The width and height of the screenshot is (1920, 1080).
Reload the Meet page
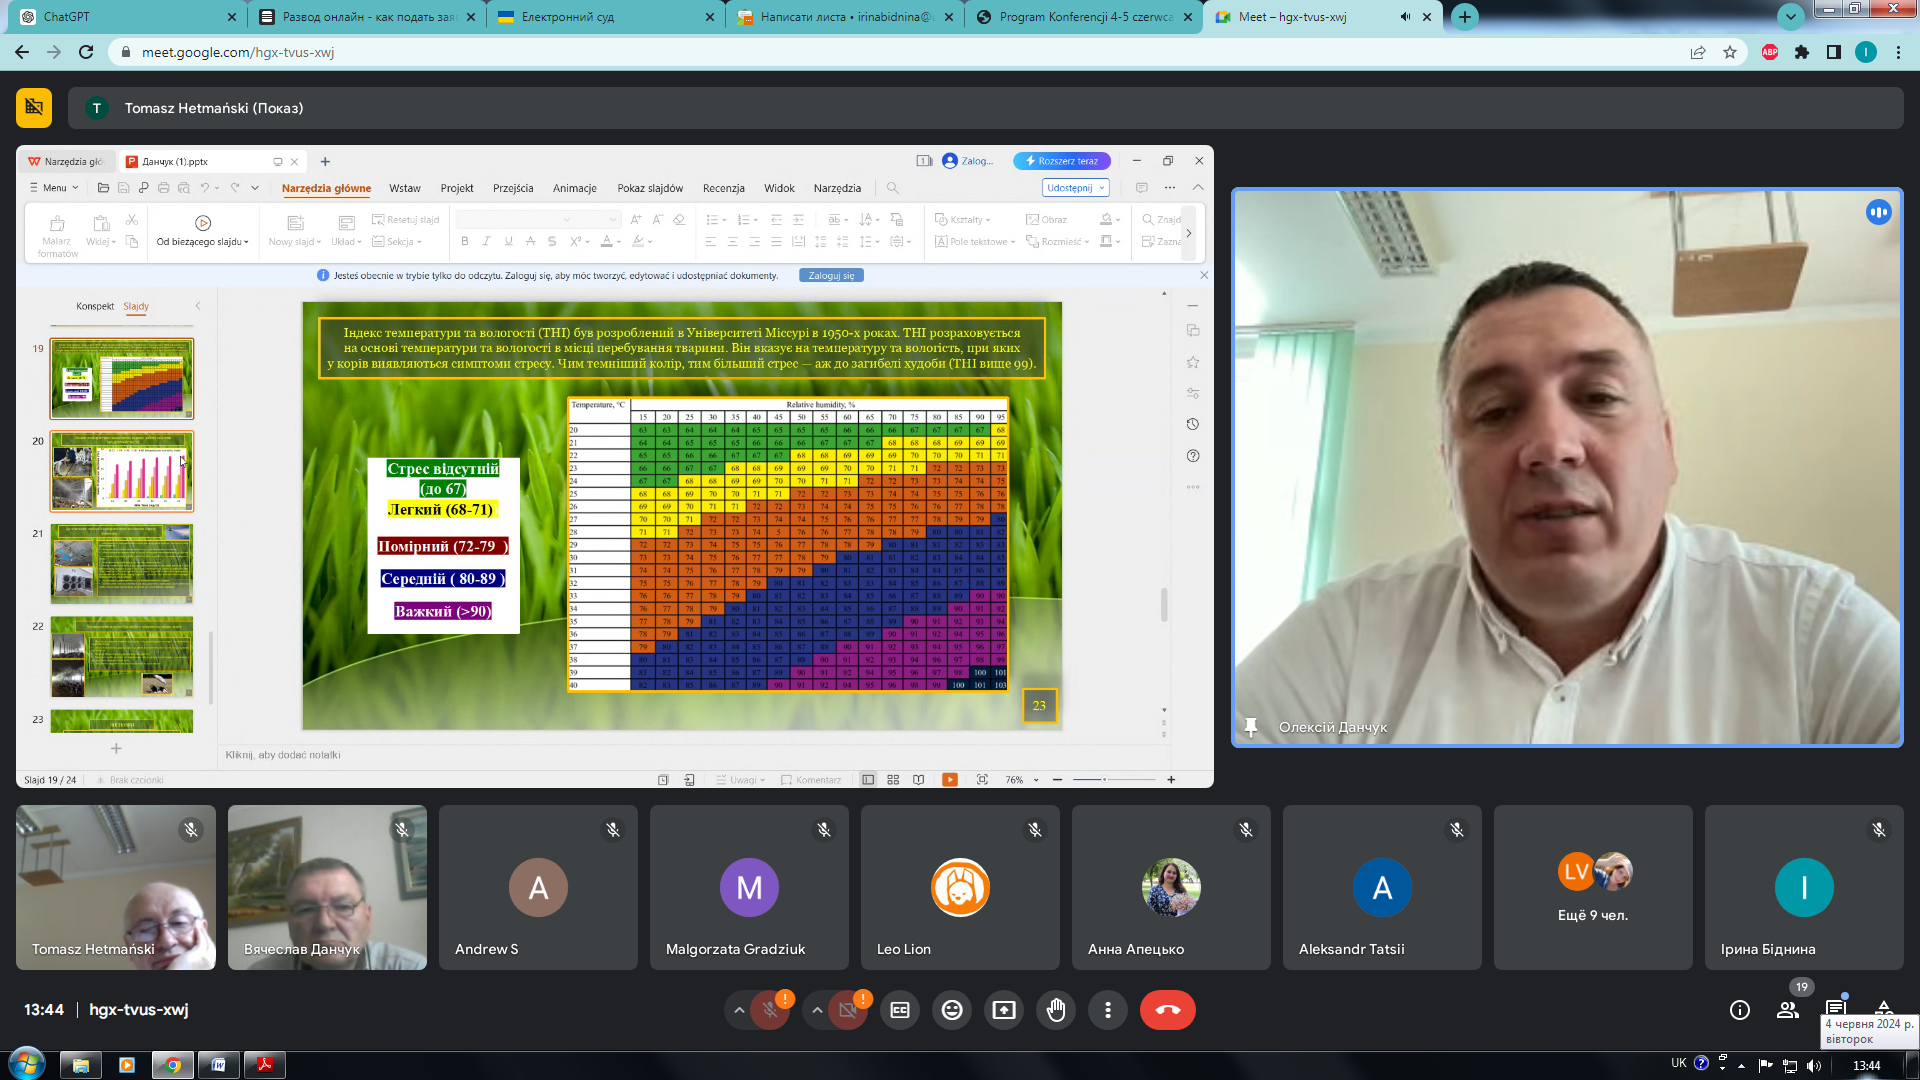(x=86, y=52)
